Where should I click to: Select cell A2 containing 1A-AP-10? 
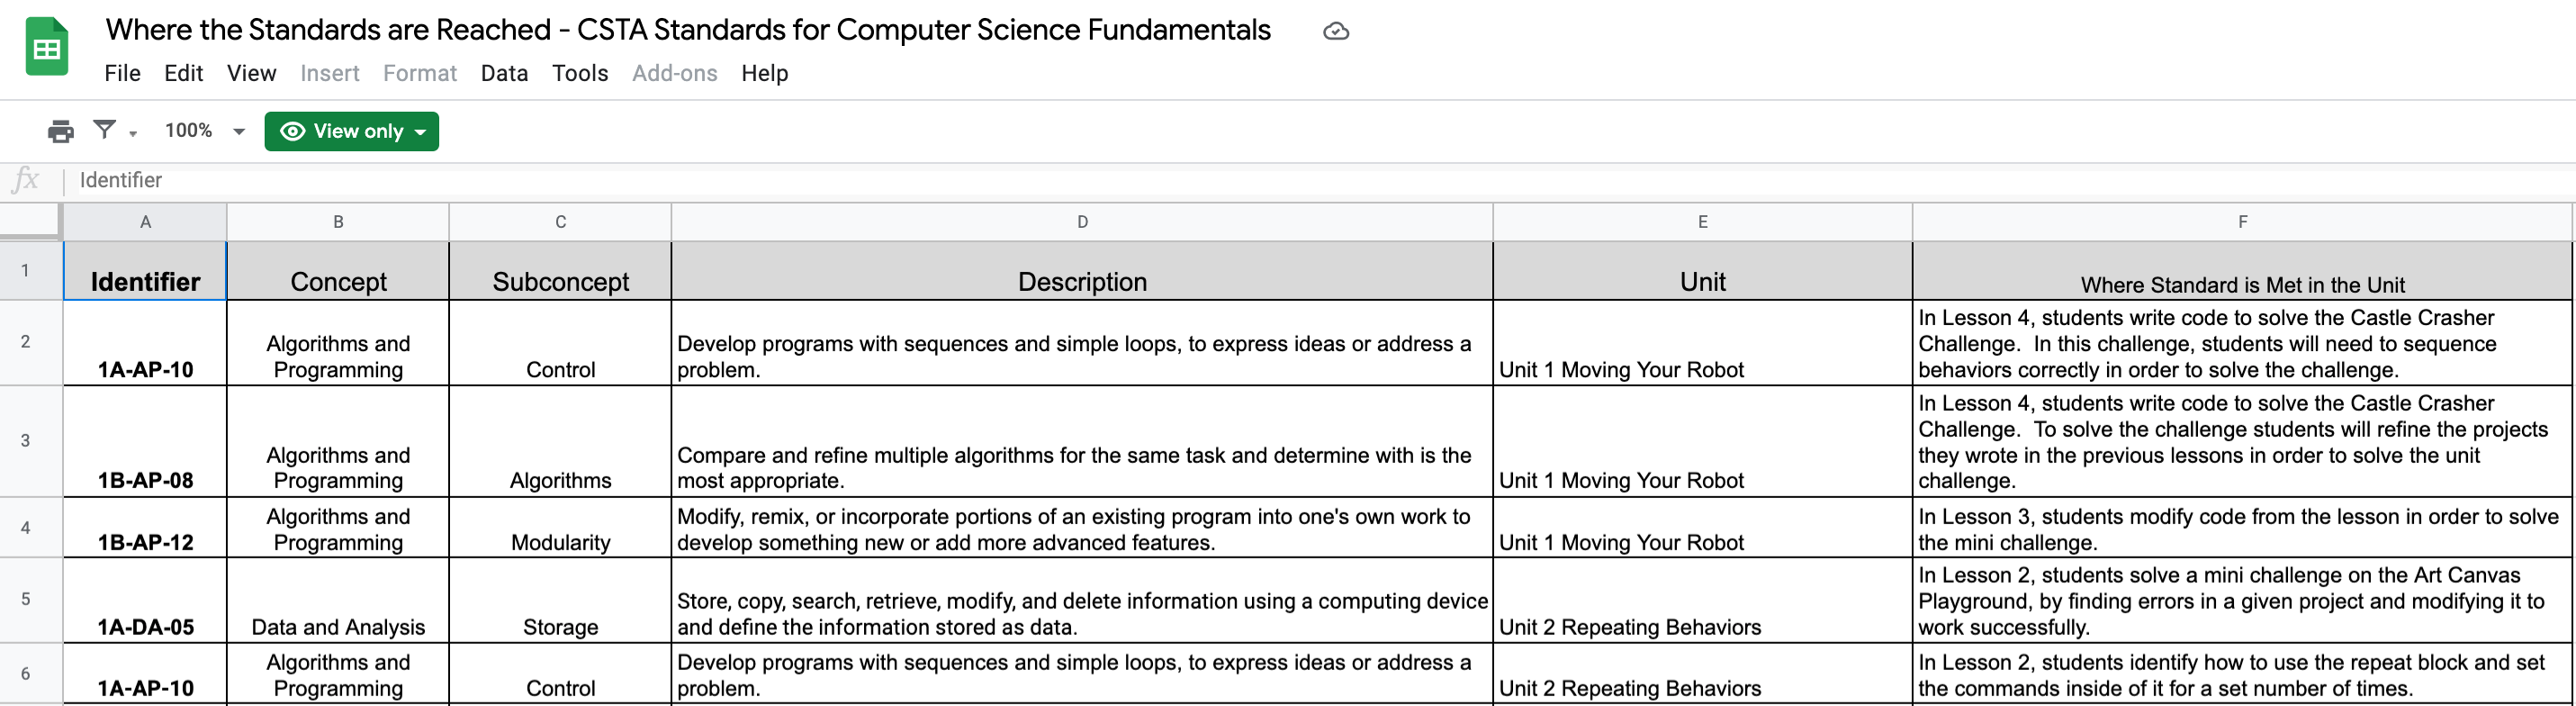[x=145, y=344]
